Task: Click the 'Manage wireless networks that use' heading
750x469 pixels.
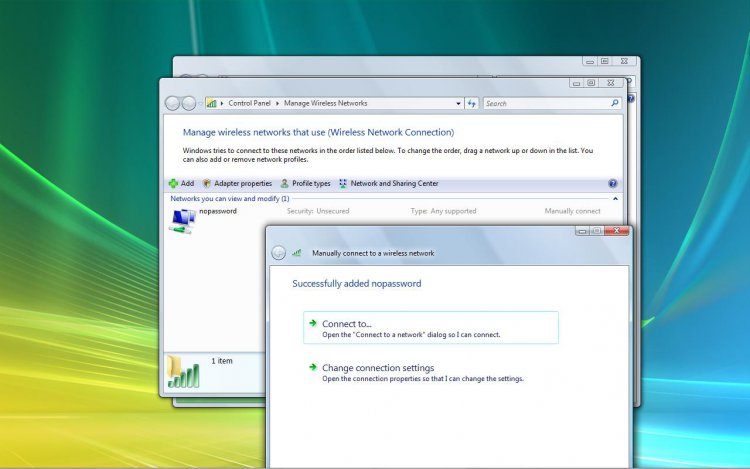Action: click(318, 132)
